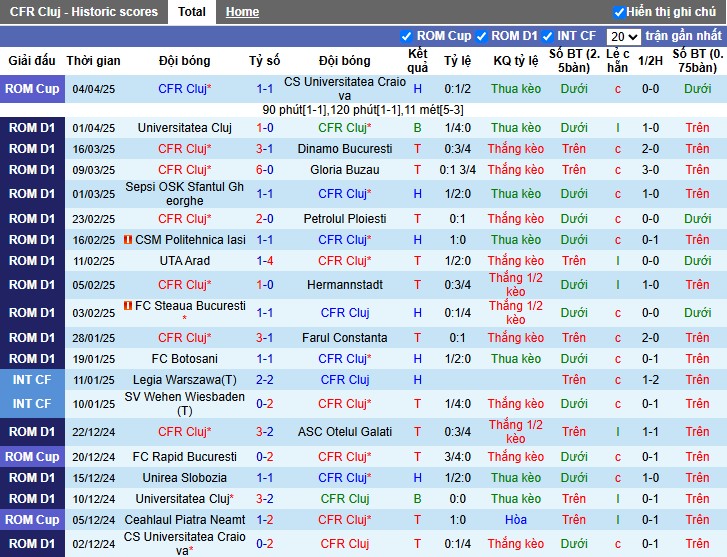Click the date 22/12/24
Image resolution: width=727 pixels, height=557 pixels.
pos(93,431)
